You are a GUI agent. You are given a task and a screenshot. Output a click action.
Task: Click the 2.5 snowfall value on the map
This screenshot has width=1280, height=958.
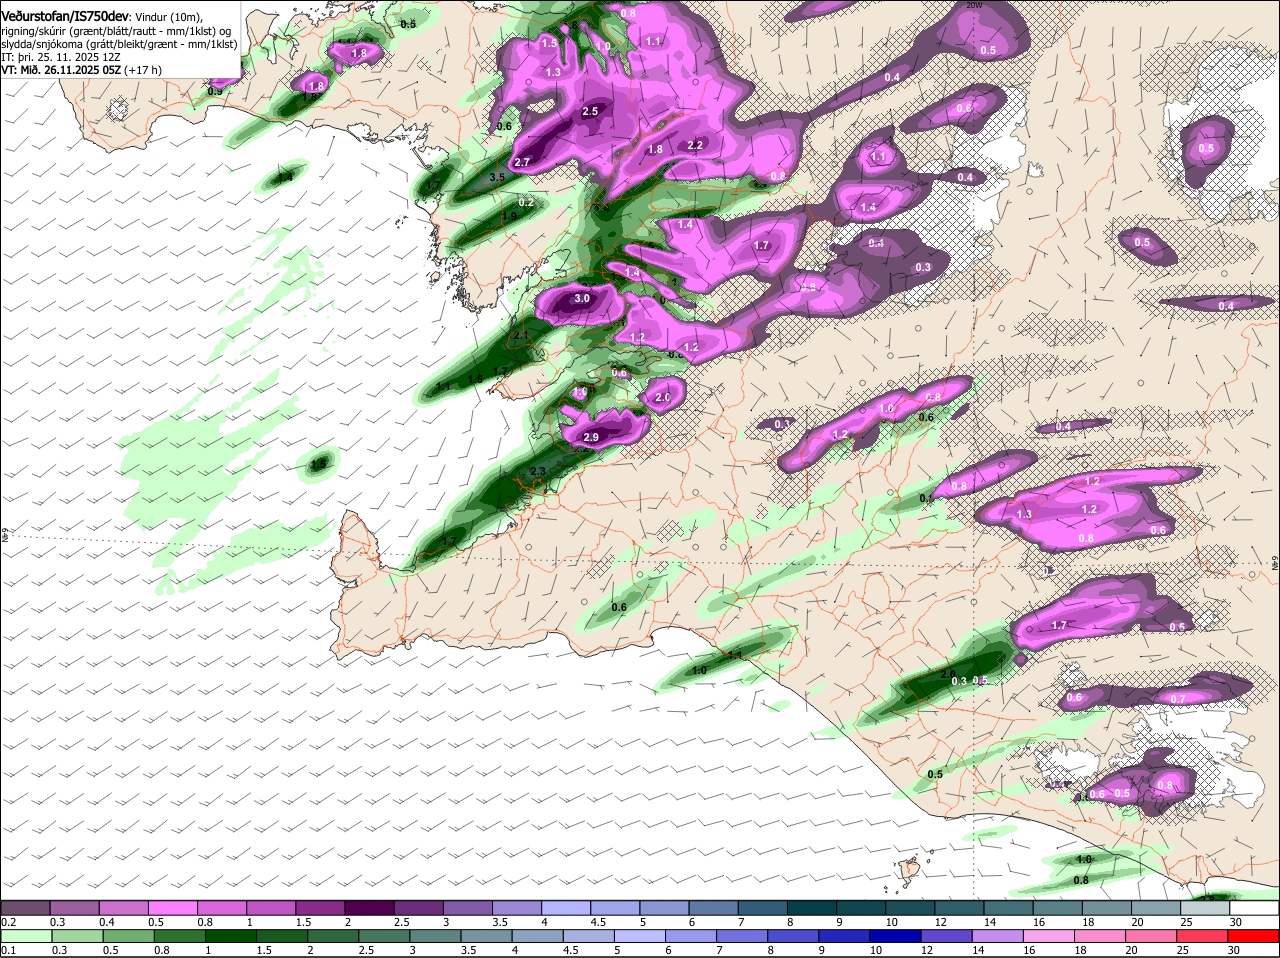[x=590, y=111]
